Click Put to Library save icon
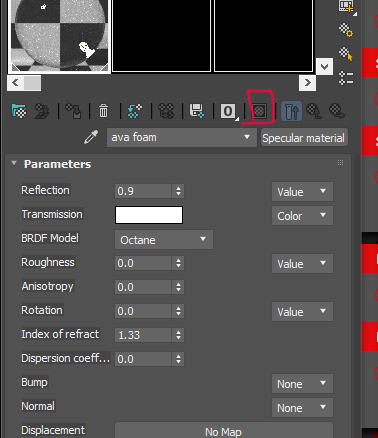Viewport: 378px width, 438px height. (197, 111)
